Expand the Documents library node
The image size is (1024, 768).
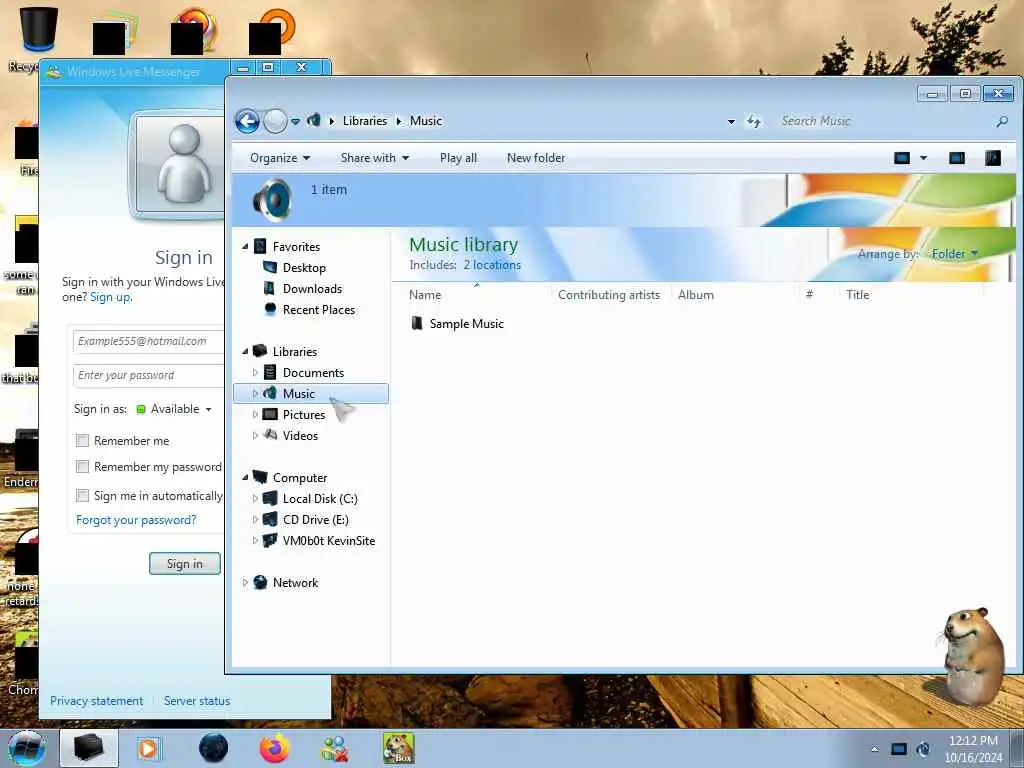(255, 372)
